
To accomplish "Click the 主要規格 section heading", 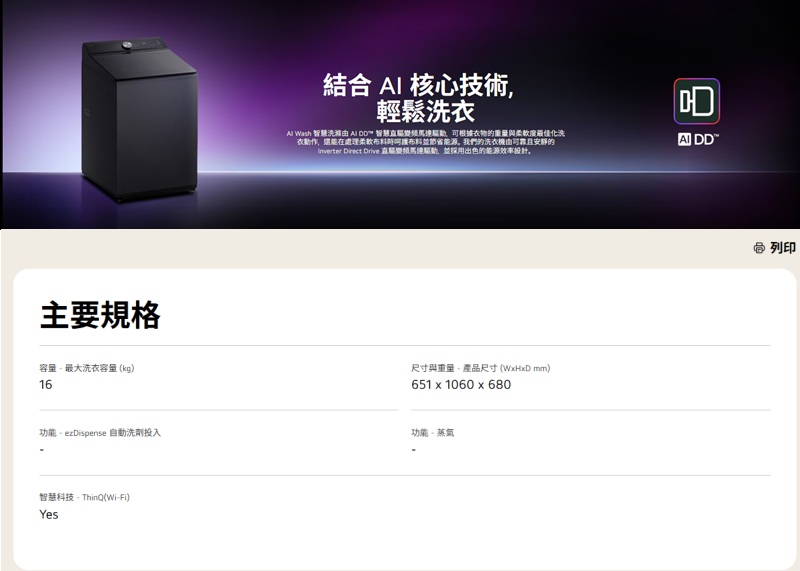I will 100,315.
